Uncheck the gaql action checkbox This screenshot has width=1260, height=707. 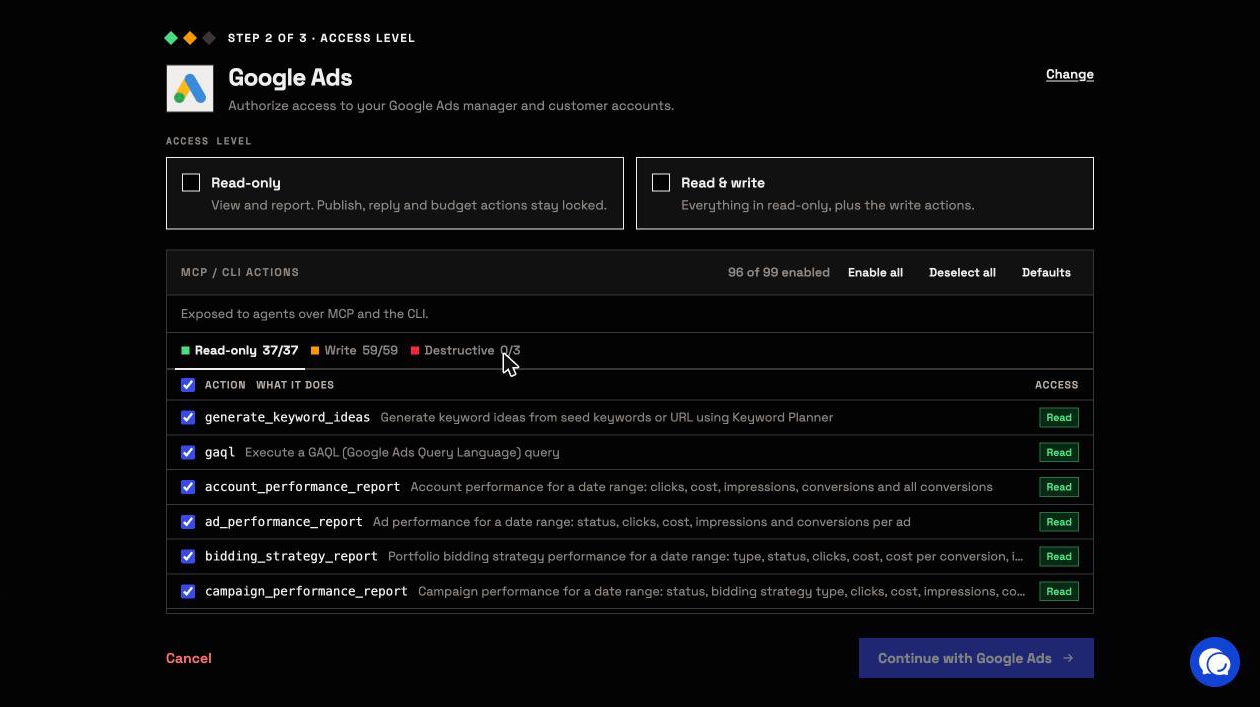pos(188,453)
